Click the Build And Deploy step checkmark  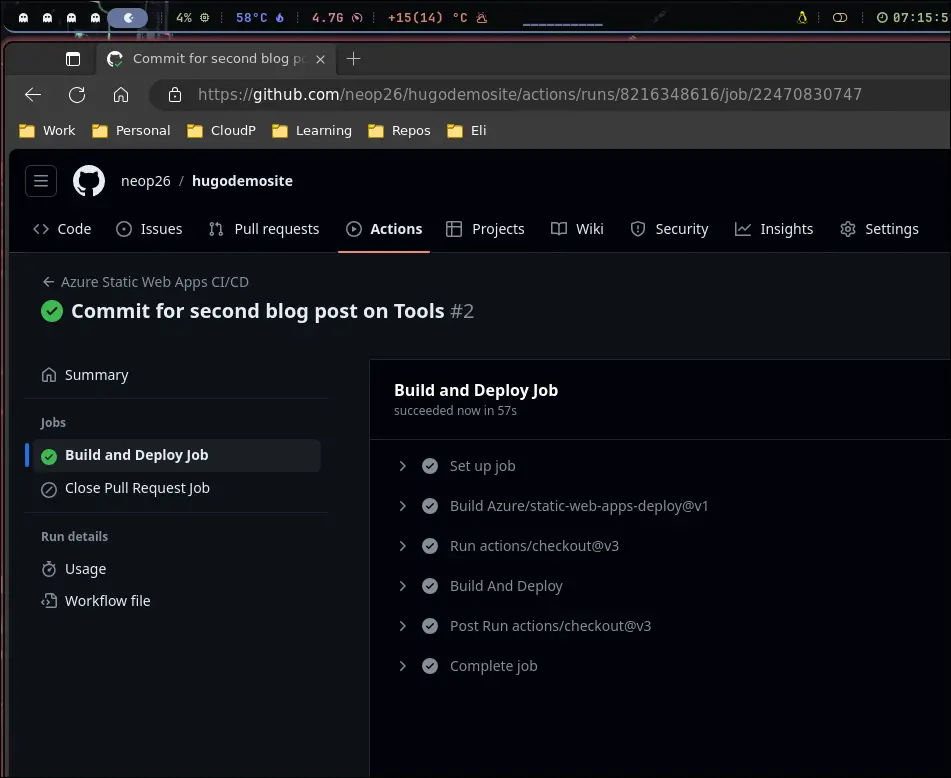430,586
